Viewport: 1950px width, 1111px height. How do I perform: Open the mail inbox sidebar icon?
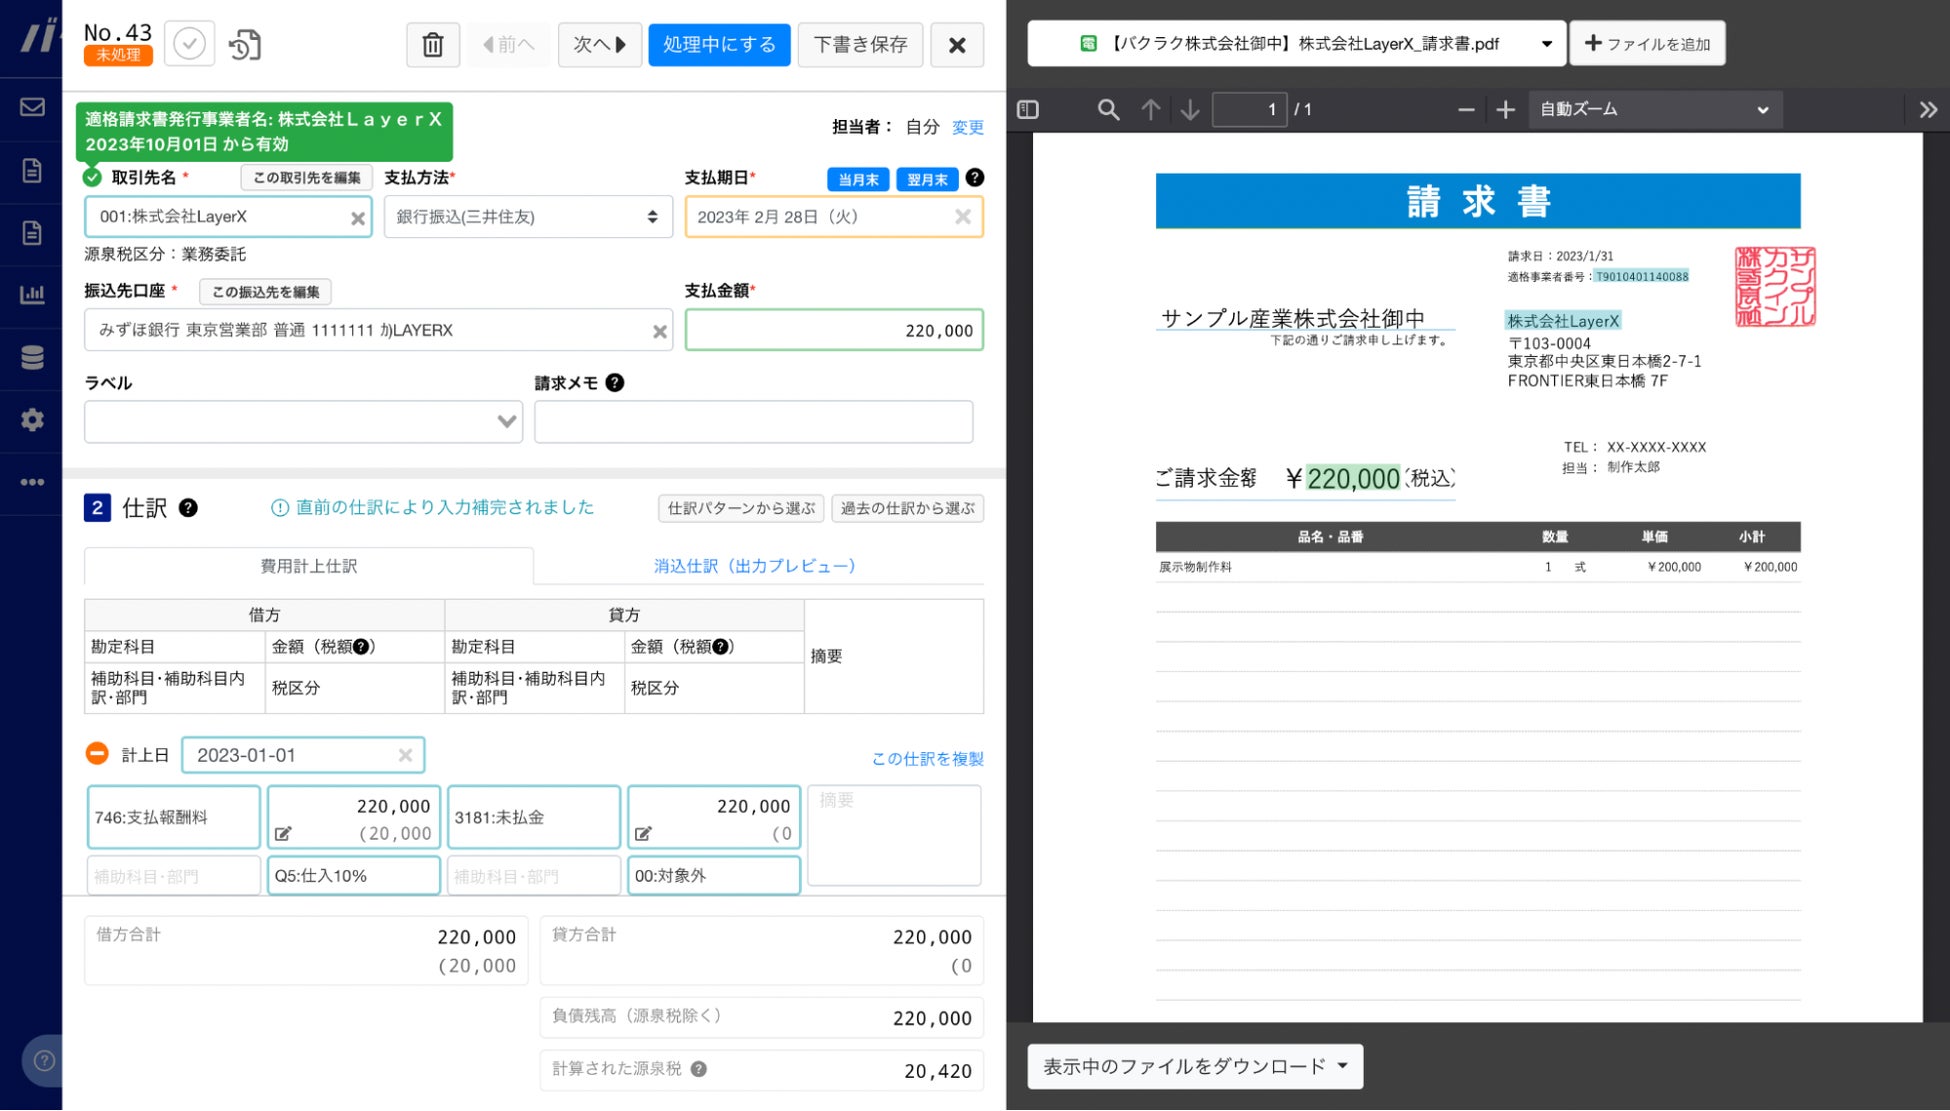point(32,107)
